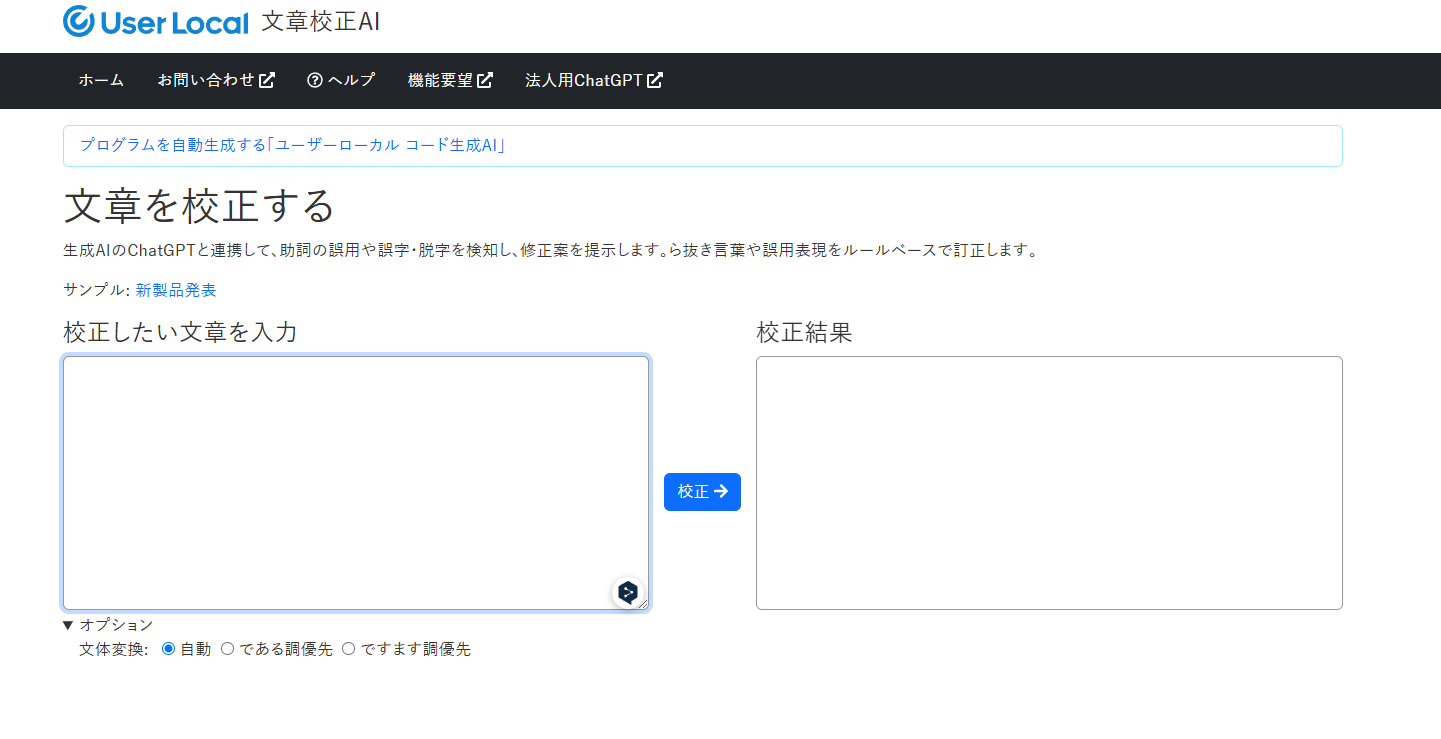Click inside the 校正したい文章を入力 text area
The width and height of the screenshot is (1441, 739).
tap(355, 480)
